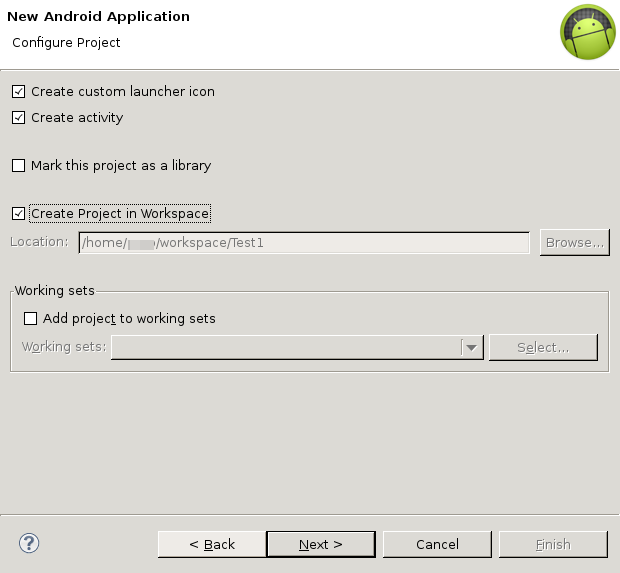Click the Browse... button
620x573 pixels.
pyautogui.click(x=575, y=242)
